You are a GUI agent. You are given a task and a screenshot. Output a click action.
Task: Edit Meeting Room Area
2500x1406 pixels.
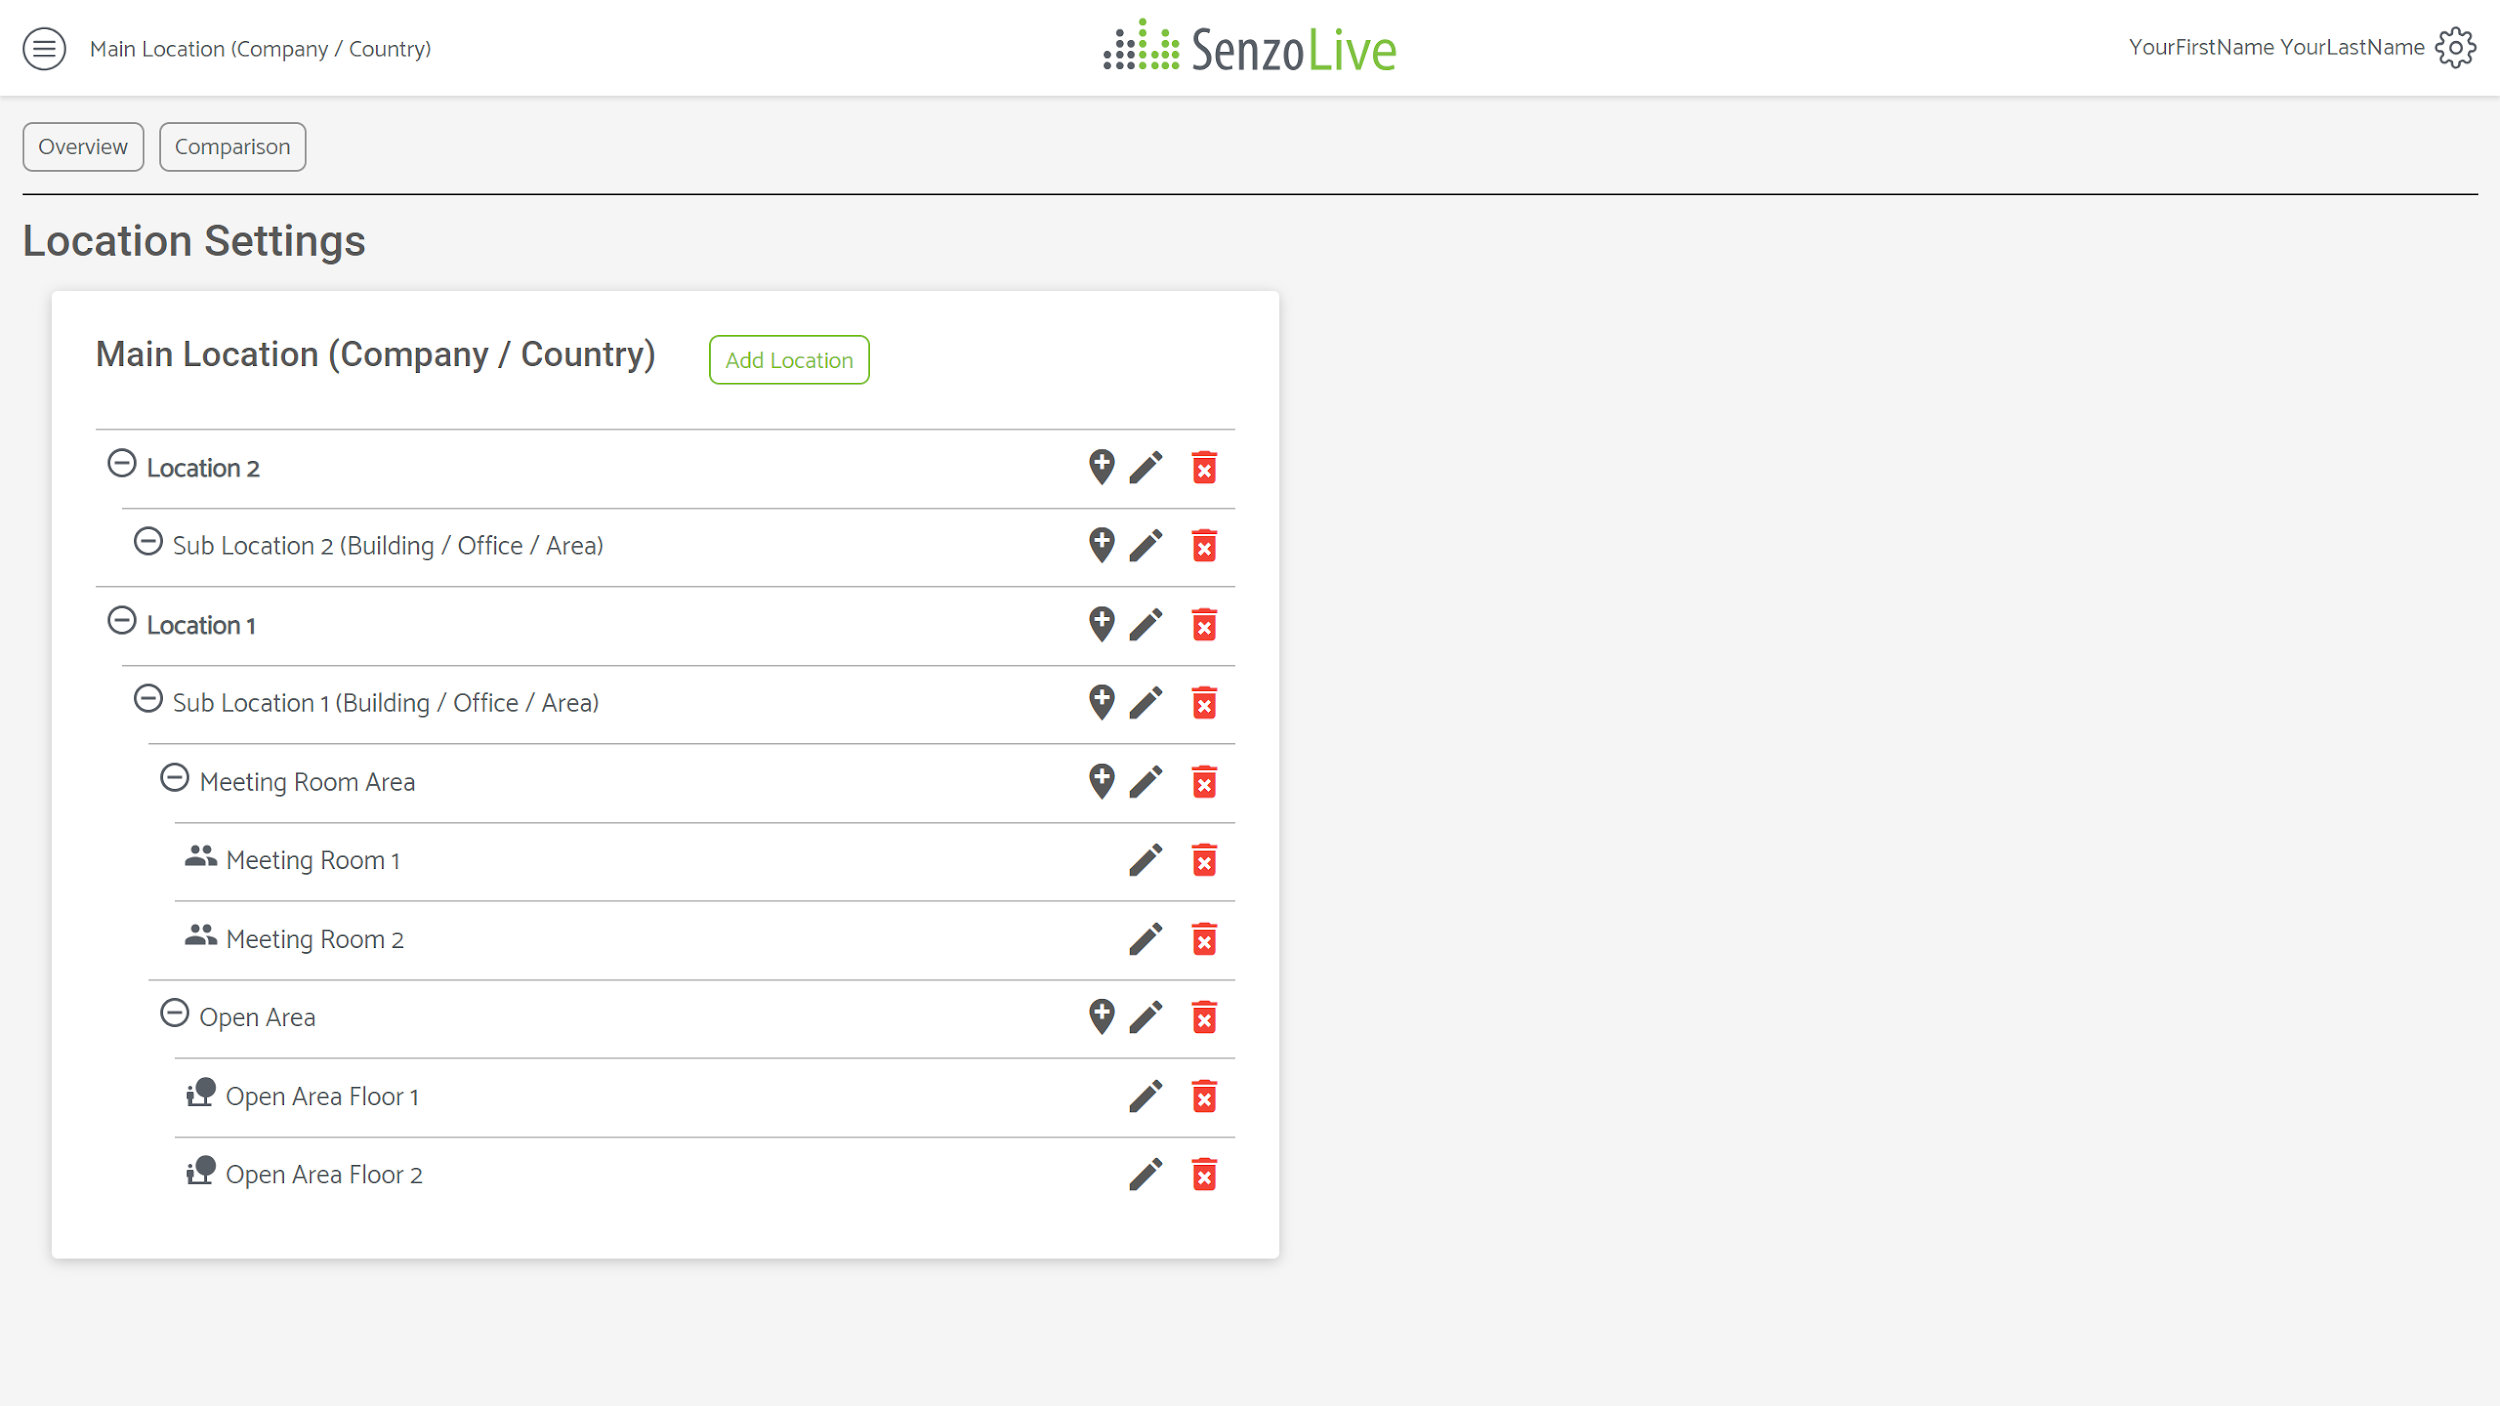[1146, 781]
